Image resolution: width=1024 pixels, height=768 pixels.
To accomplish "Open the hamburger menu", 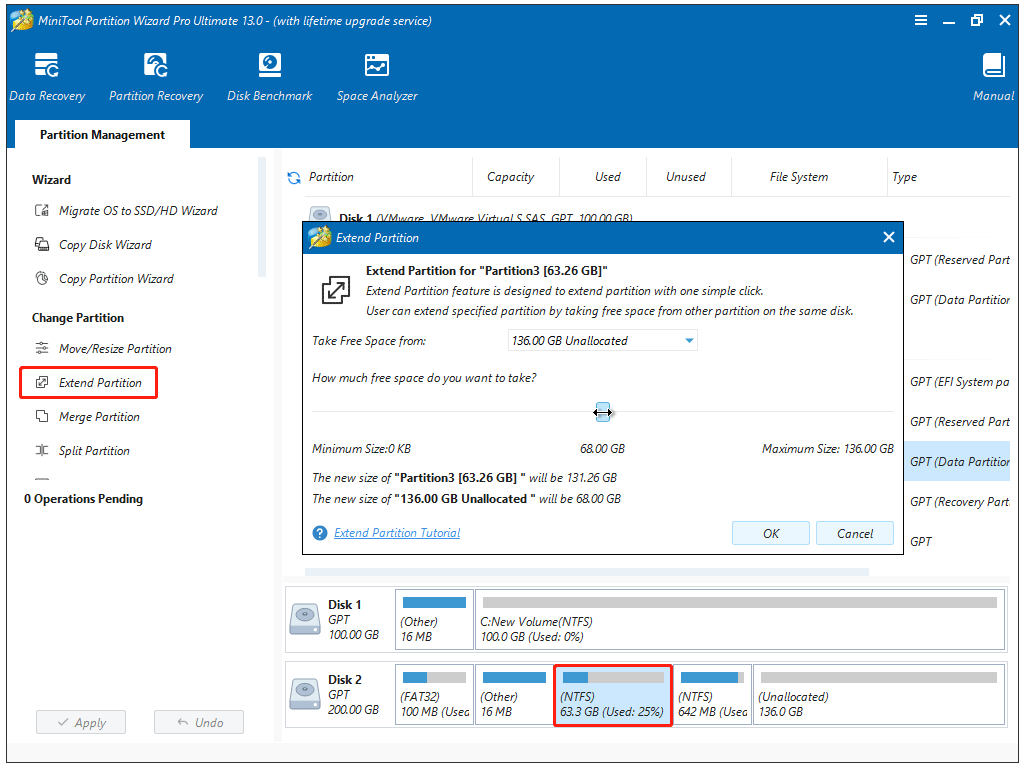I will point(920,19).
